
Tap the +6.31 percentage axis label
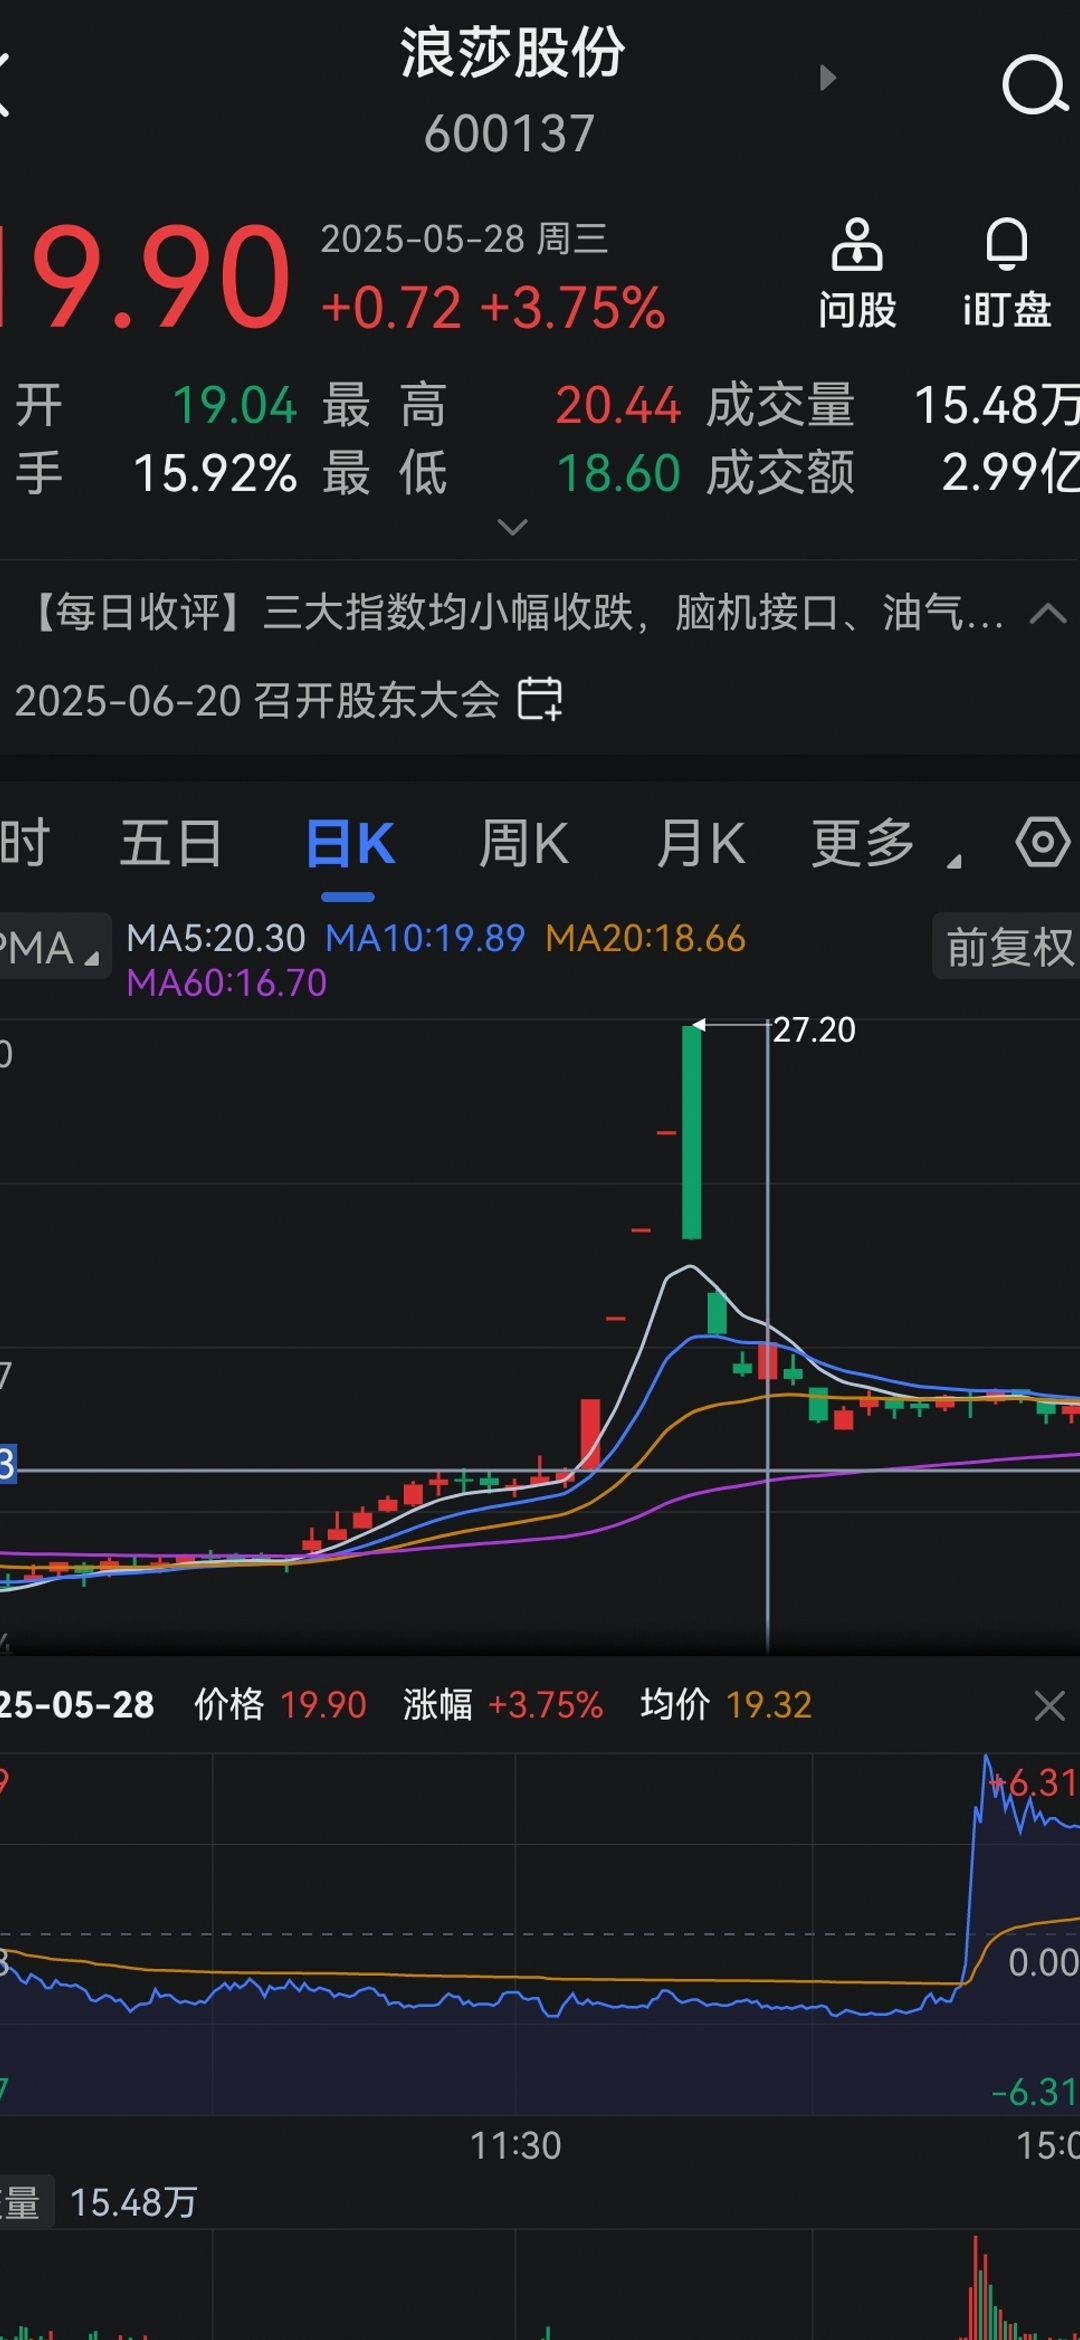tap(1036, 1783)
